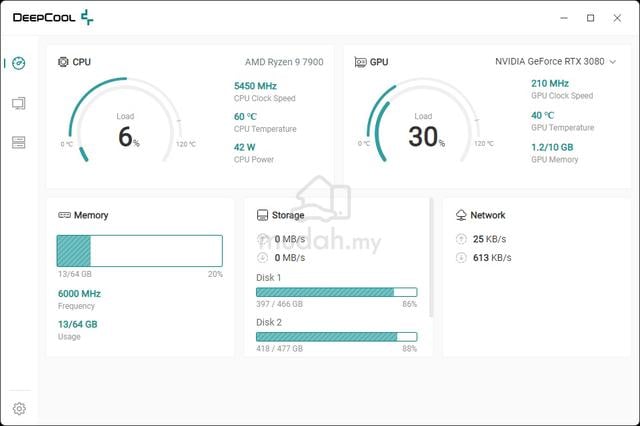This screenshot has width=640, height=426.
Task: Click the storage panel scrollbar
Action: pyautogui.click(x=431, y=259)
